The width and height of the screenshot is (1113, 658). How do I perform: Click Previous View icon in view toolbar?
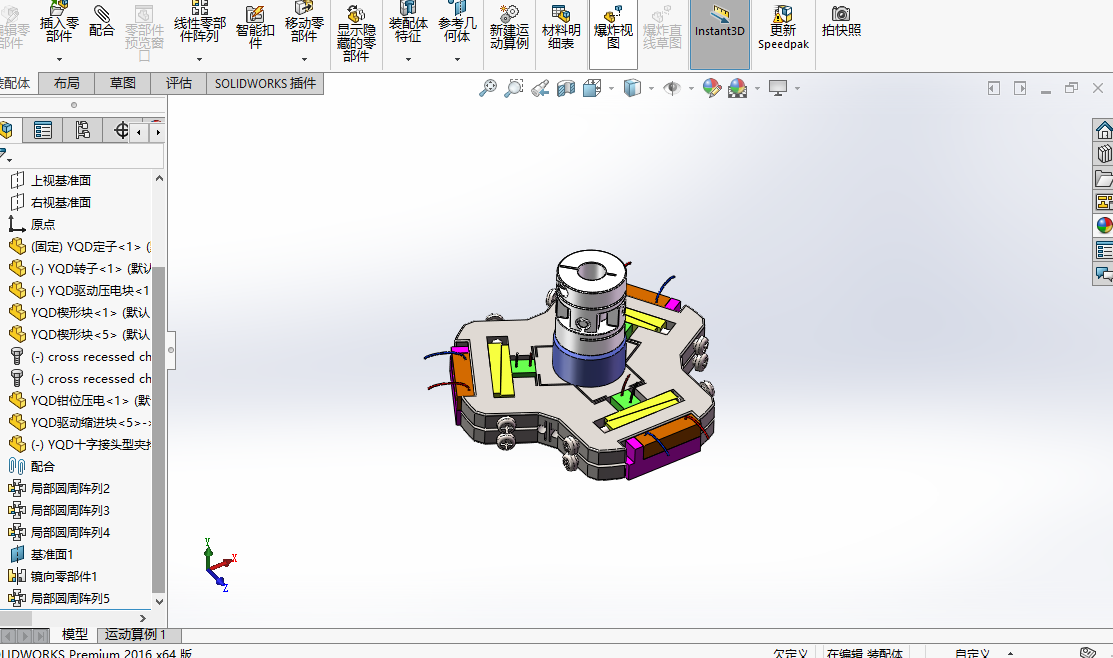(539, 88)
